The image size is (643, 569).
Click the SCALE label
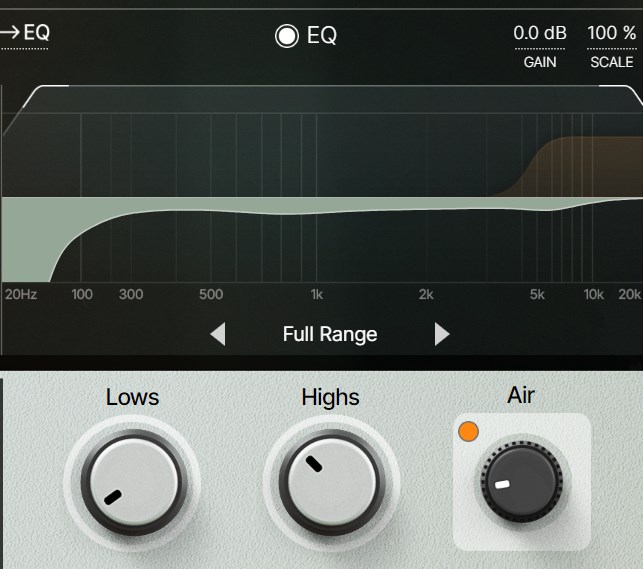pyautogui.click(x=611, y=62)
